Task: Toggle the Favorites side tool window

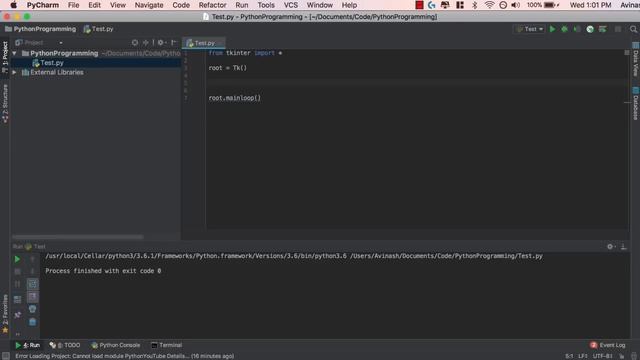Action: 5,313
